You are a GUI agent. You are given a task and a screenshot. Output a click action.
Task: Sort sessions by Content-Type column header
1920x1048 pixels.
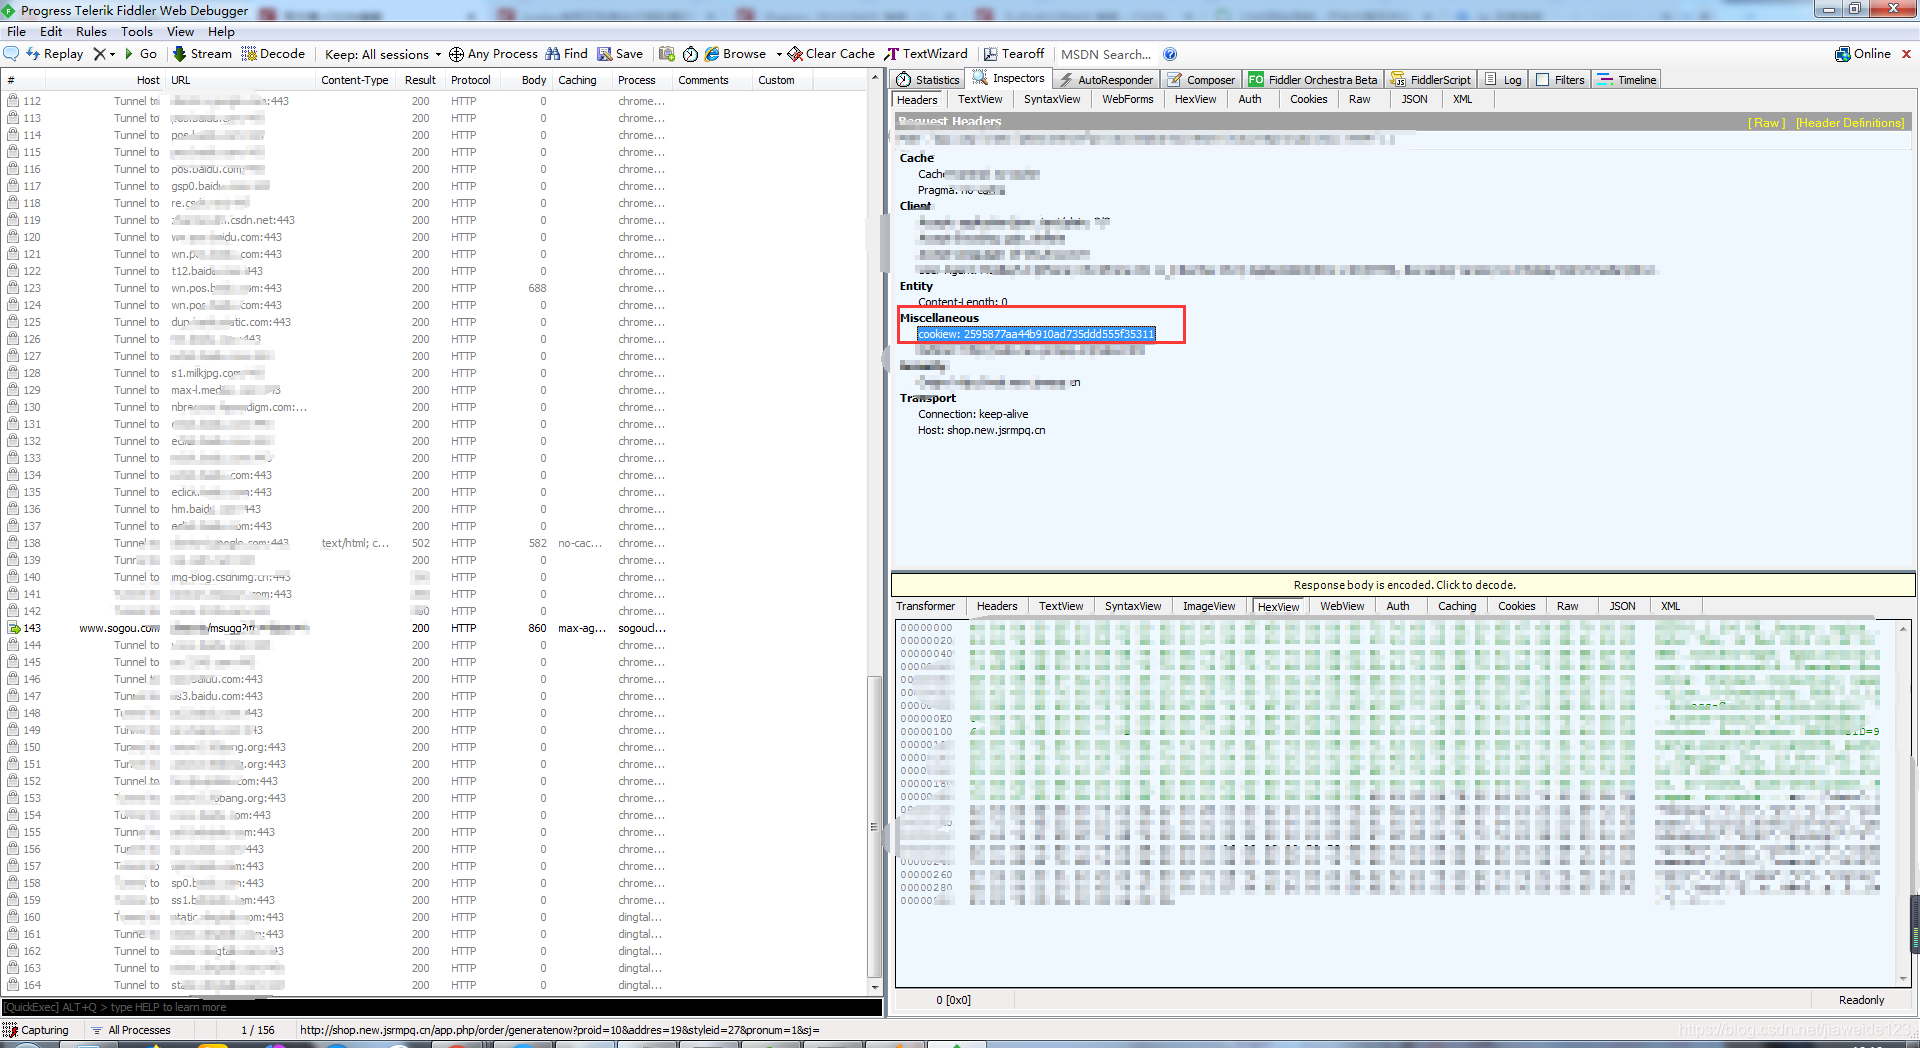[x=356, y=80]
